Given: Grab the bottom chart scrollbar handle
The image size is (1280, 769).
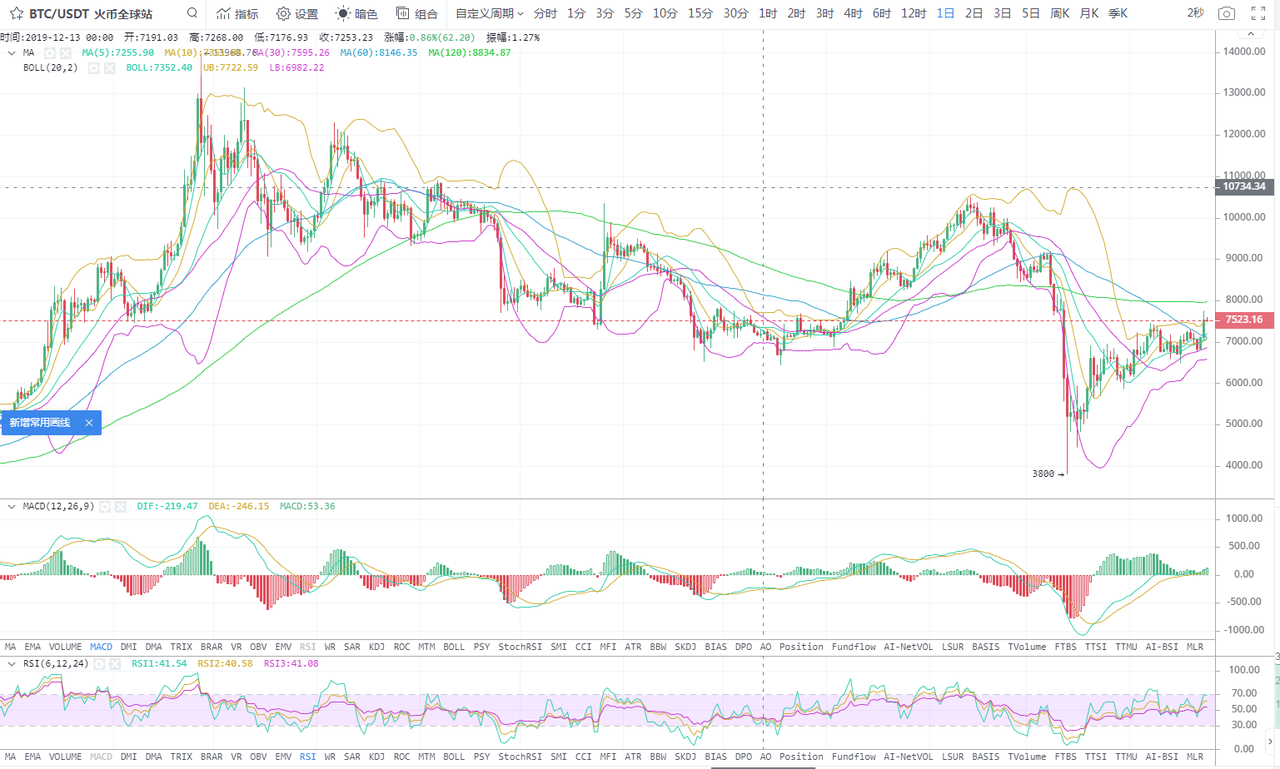Looking at the screenshot, I should tap(765, 767).
